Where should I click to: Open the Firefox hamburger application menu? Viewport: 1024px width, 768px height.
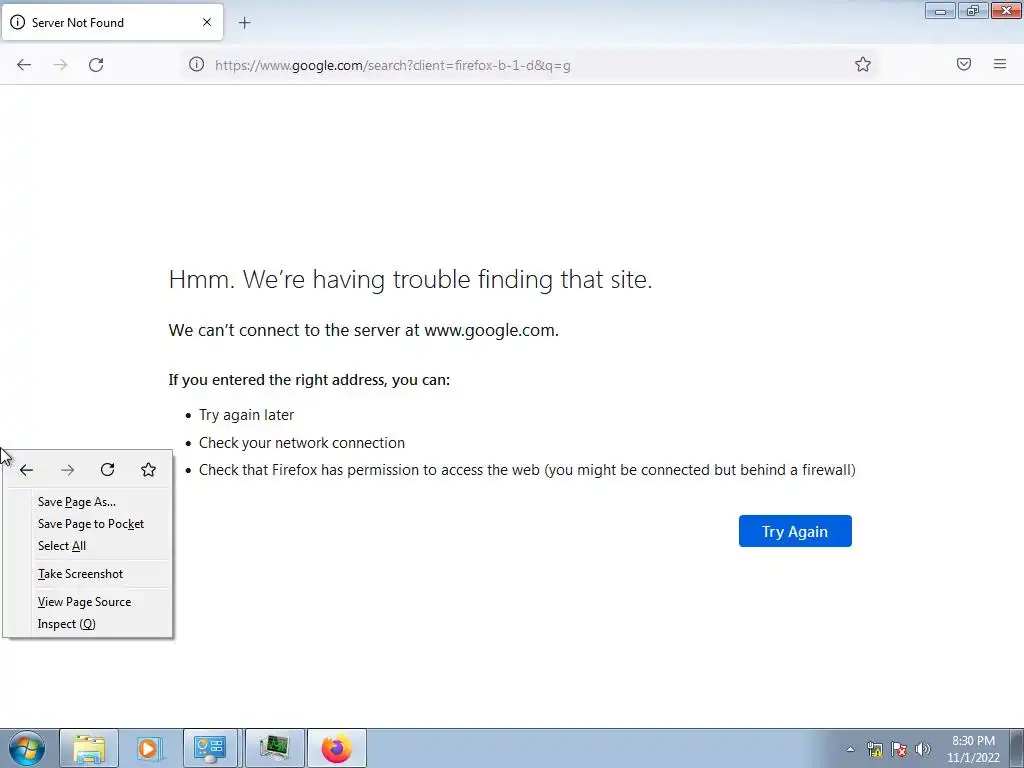pyautogui.click(x=1000, y=64)
